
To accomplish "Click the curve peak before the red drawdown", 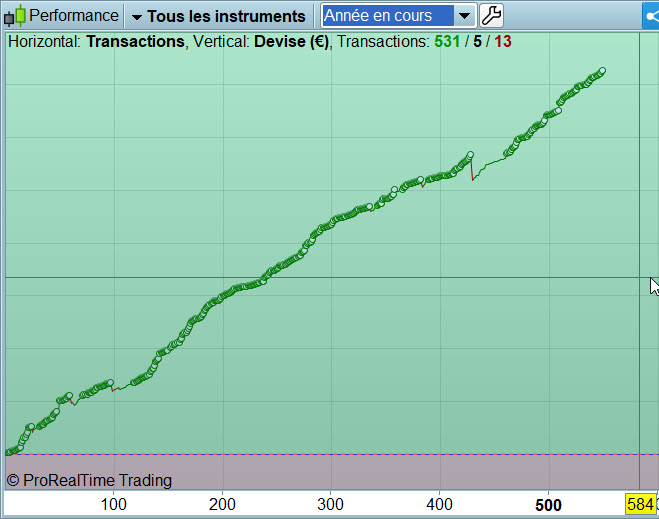I will tap(470, 155).
